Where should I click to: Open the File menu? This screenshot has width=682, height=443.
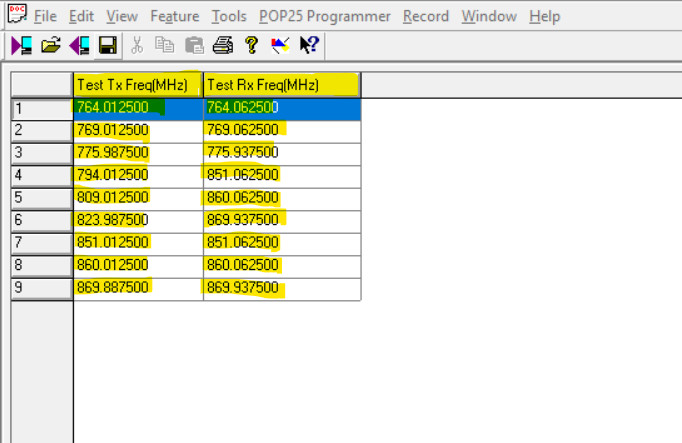tap(45, 17)
